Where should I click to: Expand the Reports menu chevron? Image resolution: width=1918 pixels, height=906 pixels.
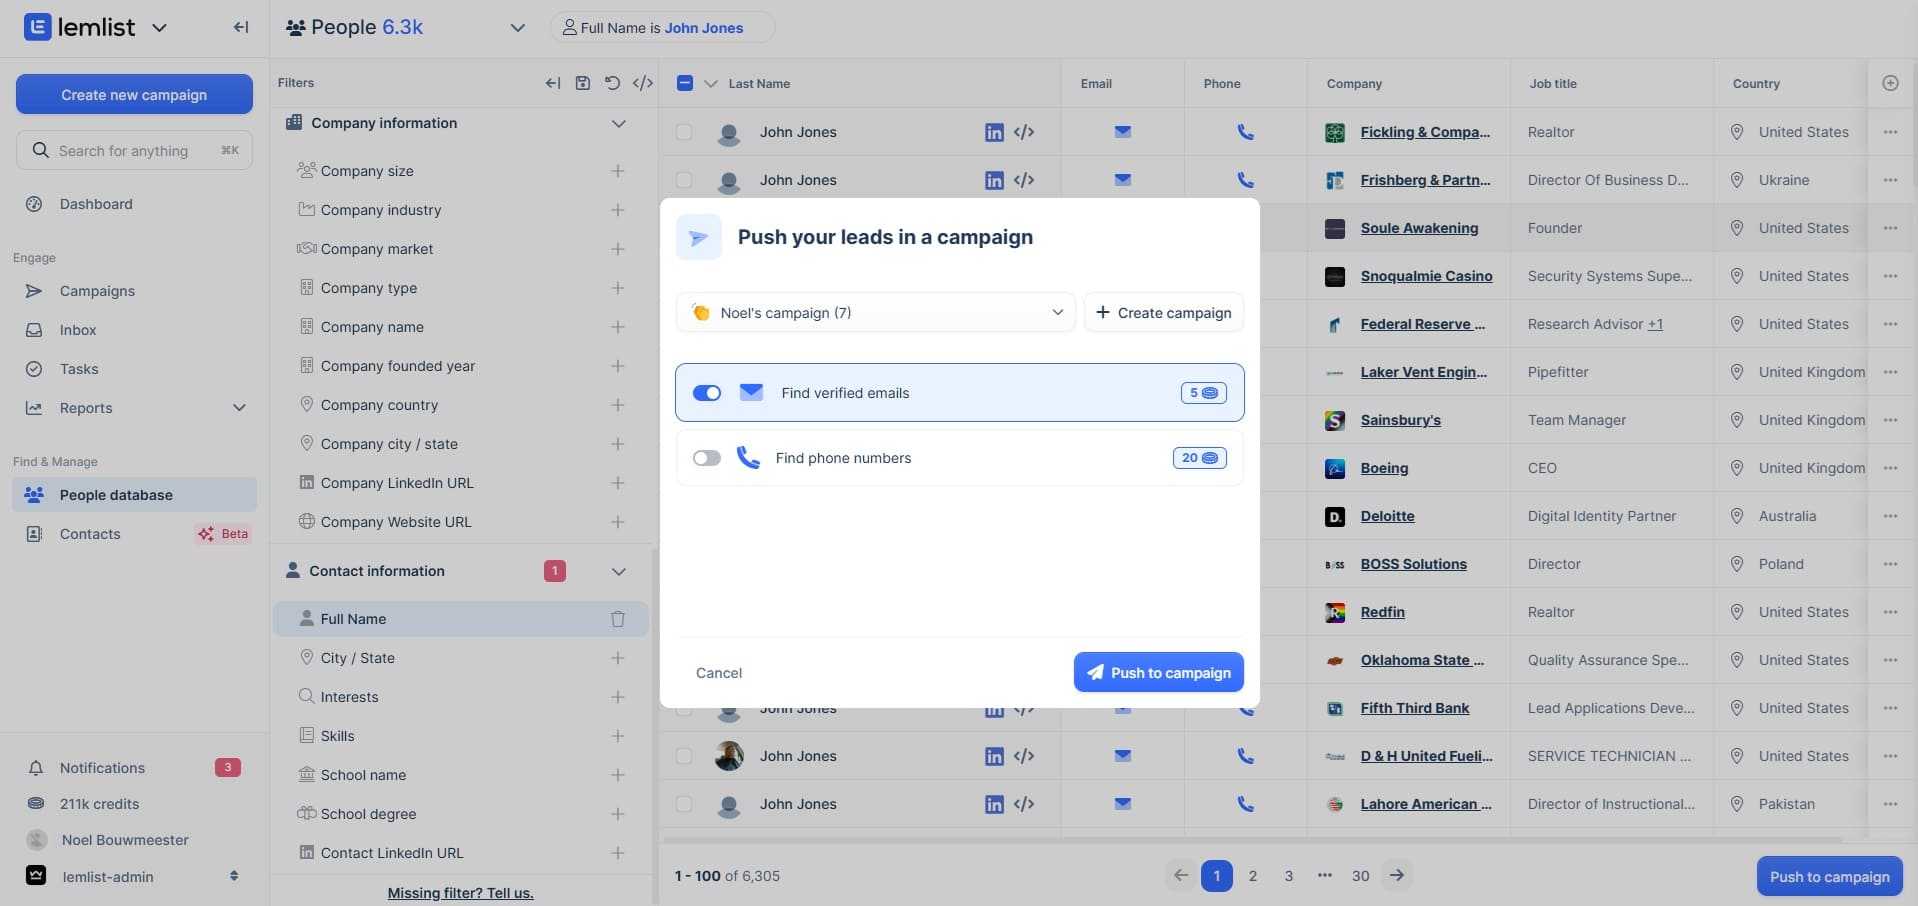[x=239, y=408]
